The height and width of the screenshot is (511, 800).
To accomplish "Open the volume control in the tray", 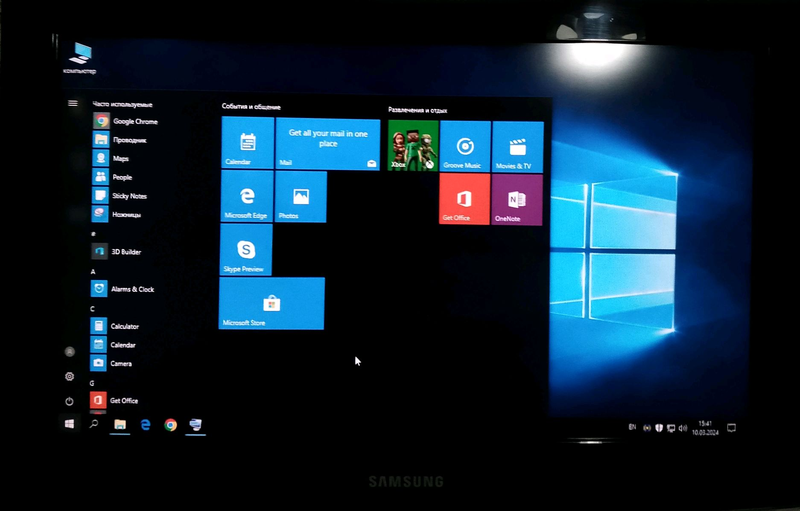I will tap(683, 428).
